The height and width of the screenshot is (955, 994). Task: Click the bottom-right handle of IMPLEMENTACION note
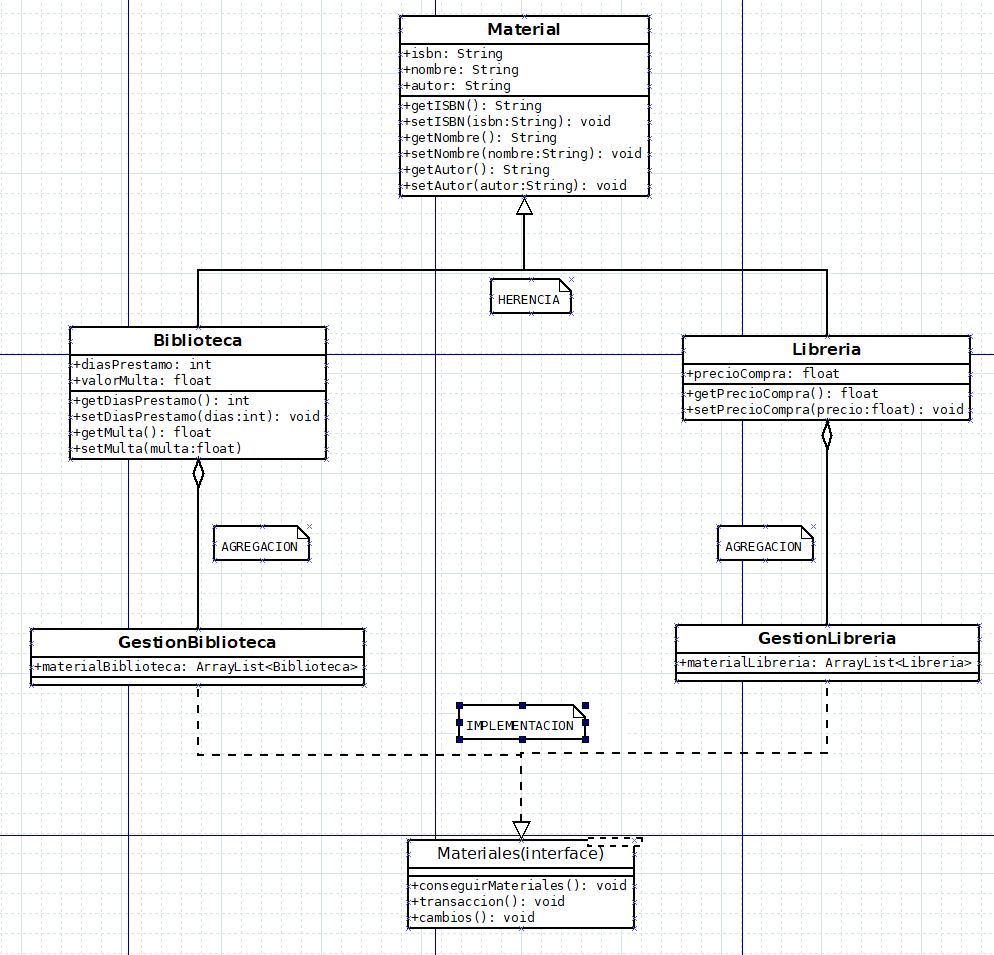pos(585,739)
